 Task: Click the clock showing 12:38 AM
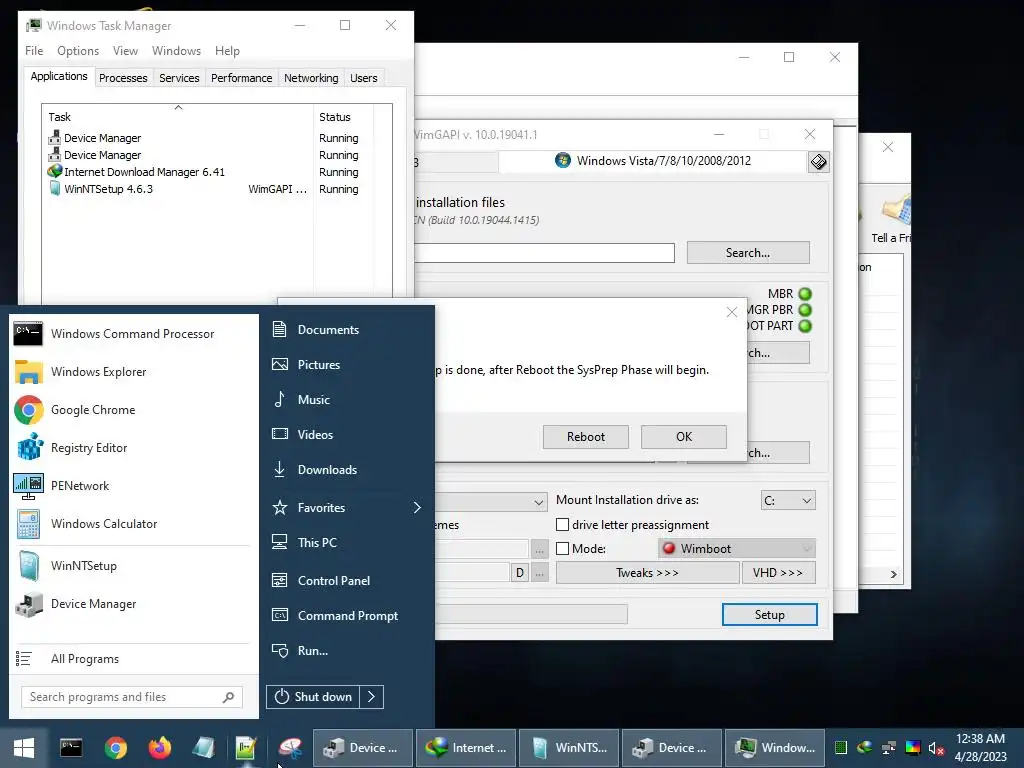point(980,739)
